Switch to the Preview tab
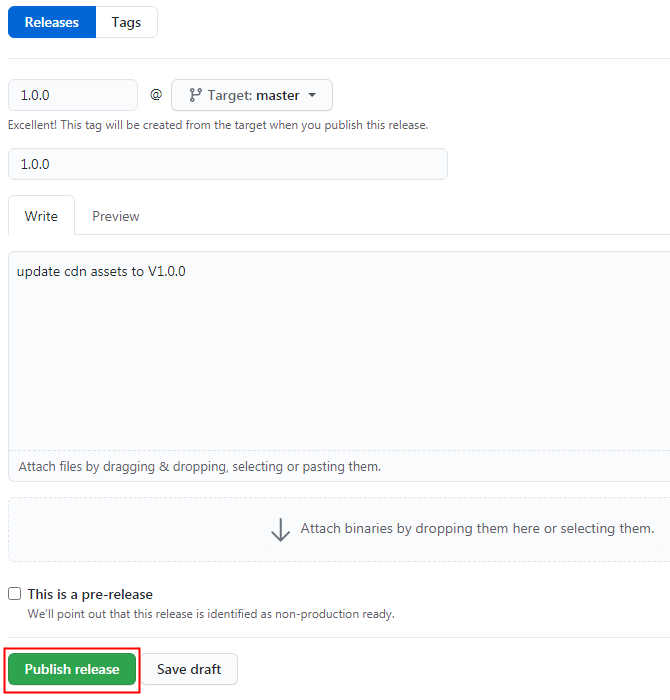Viewport: 670px width, 700px height. (116, 216)
